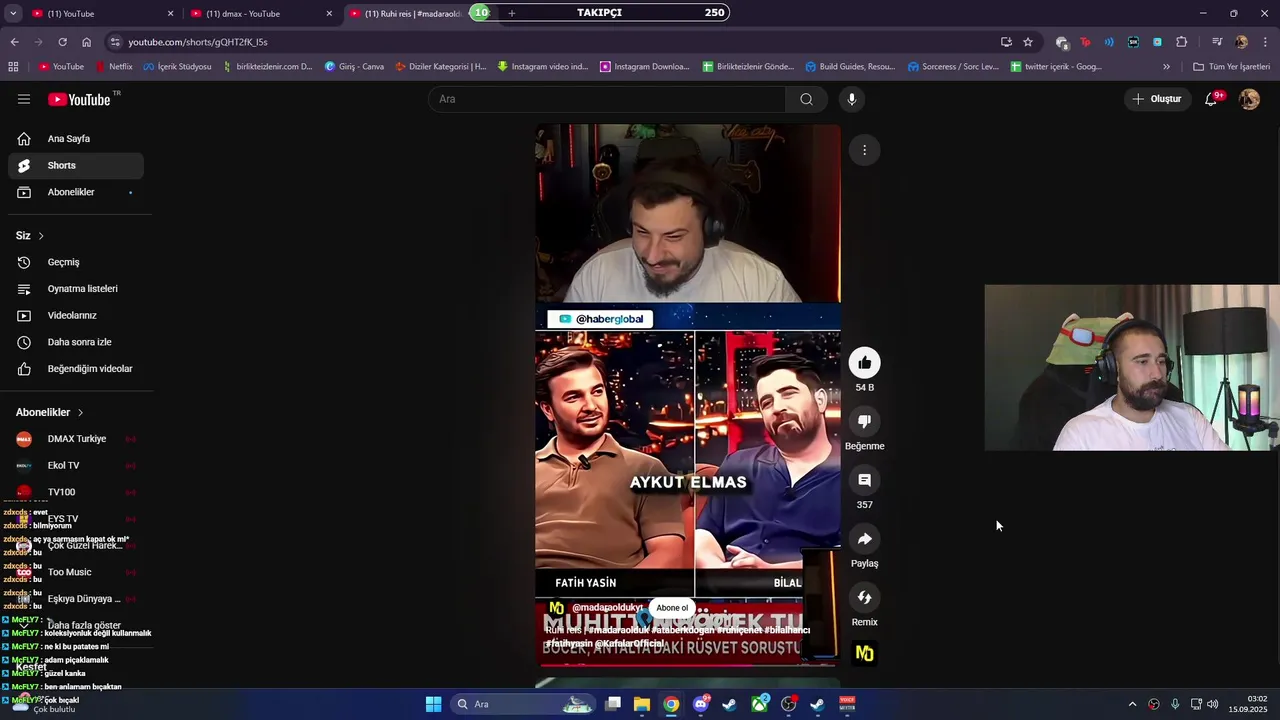The width and height of the screenshot is (1280, 720).
Task: Select Shorts in sidebar
Action: pyautogui.click(x=76, y=165)
